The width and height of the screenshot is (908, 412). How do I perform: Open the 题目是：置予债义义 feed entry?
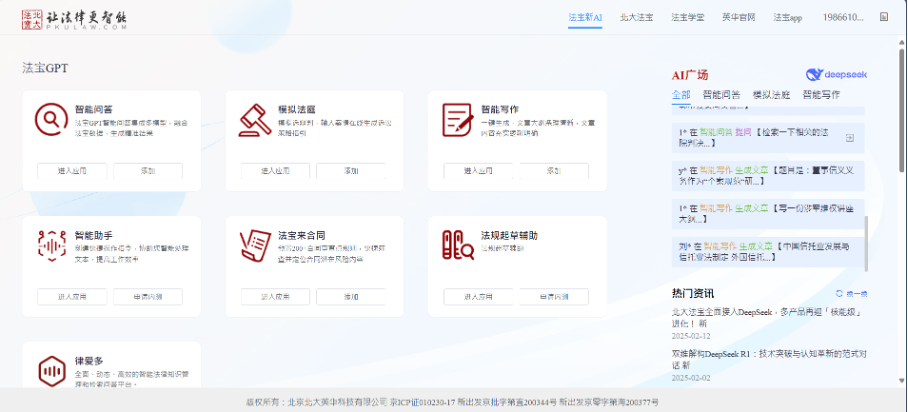click(768, 176)
